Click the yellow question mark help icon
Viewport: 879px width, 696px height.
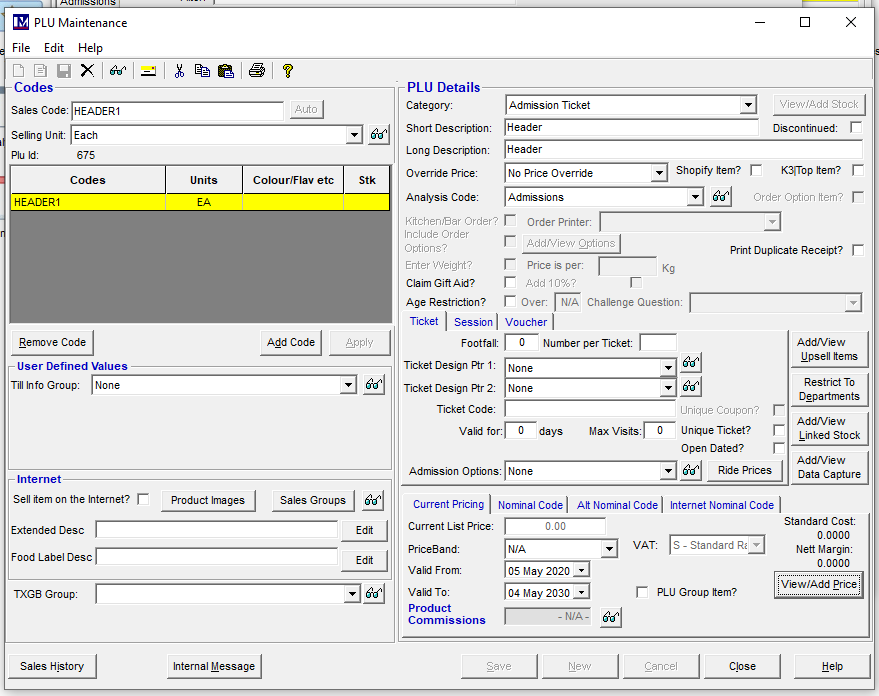[287, 70]
